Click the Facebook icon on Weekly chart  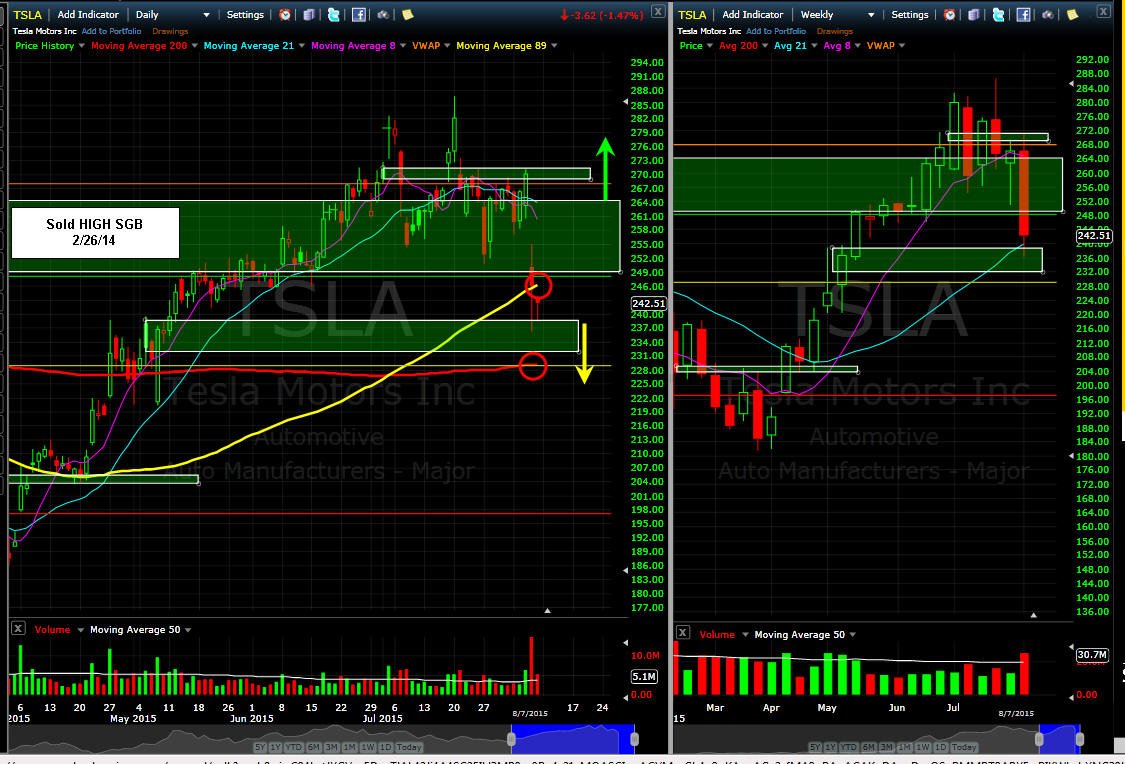pos(1023,14)
